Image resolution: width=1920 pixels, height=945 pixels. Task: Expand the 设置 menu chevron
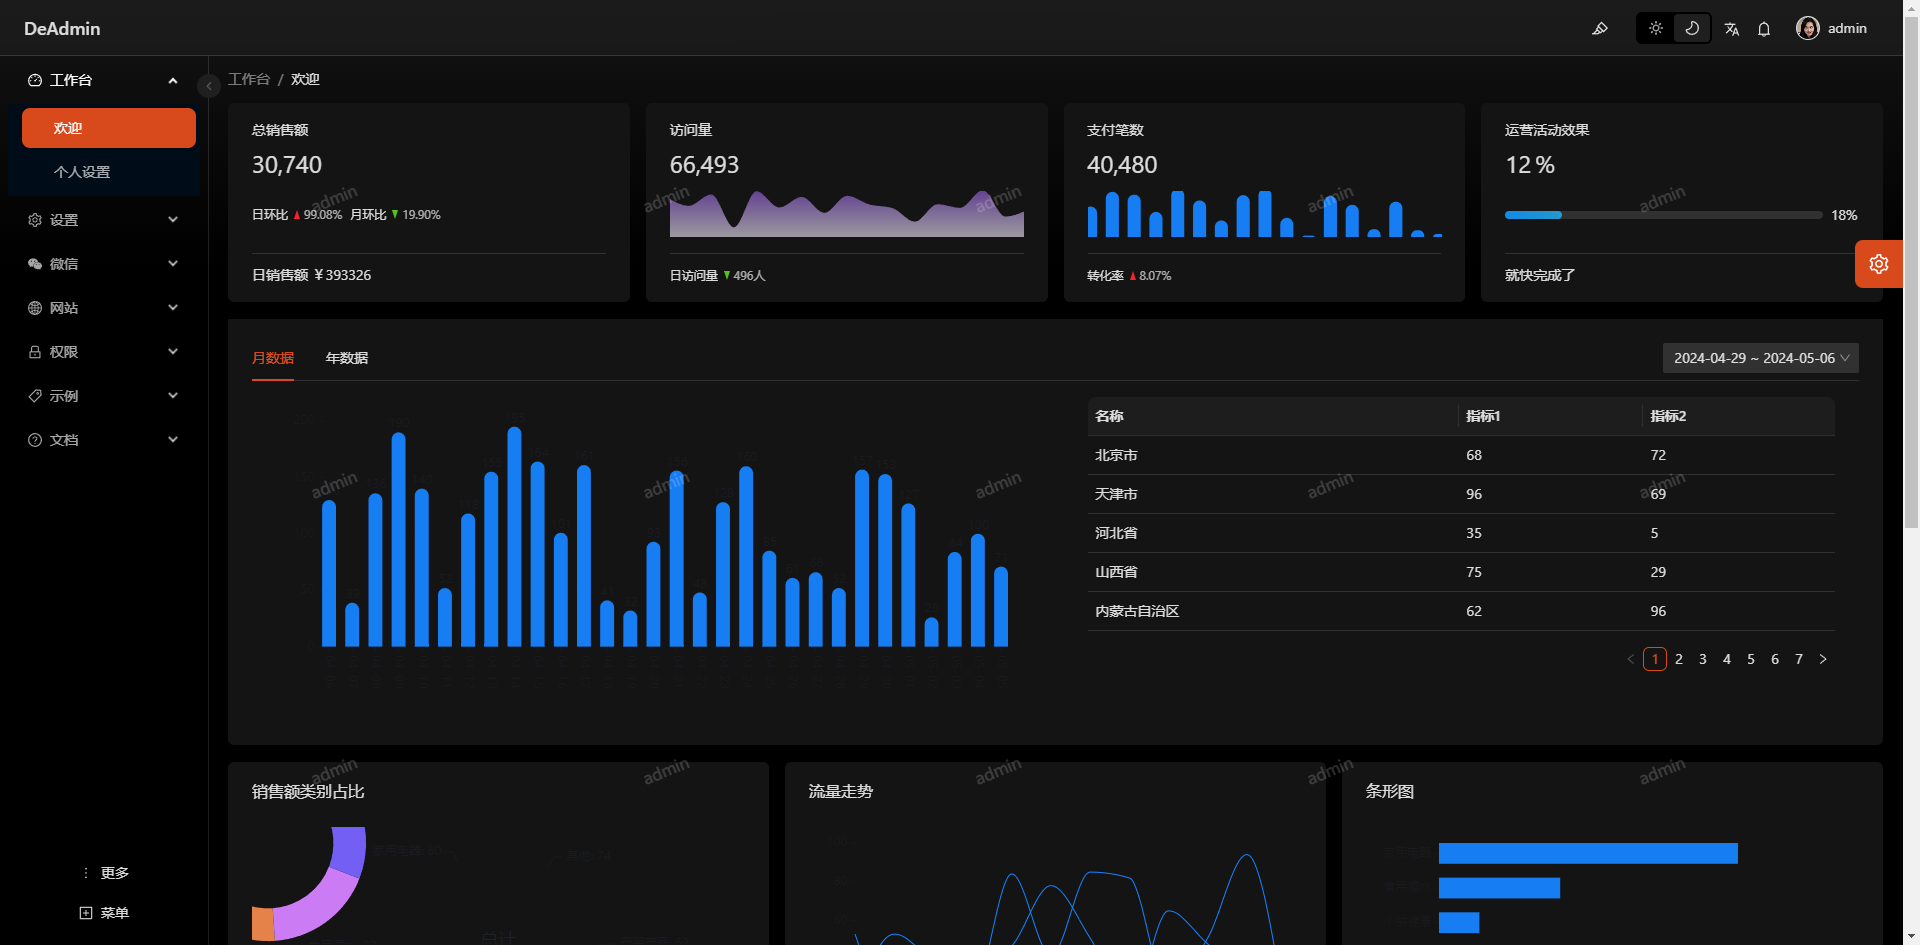(x=173, y=220)
